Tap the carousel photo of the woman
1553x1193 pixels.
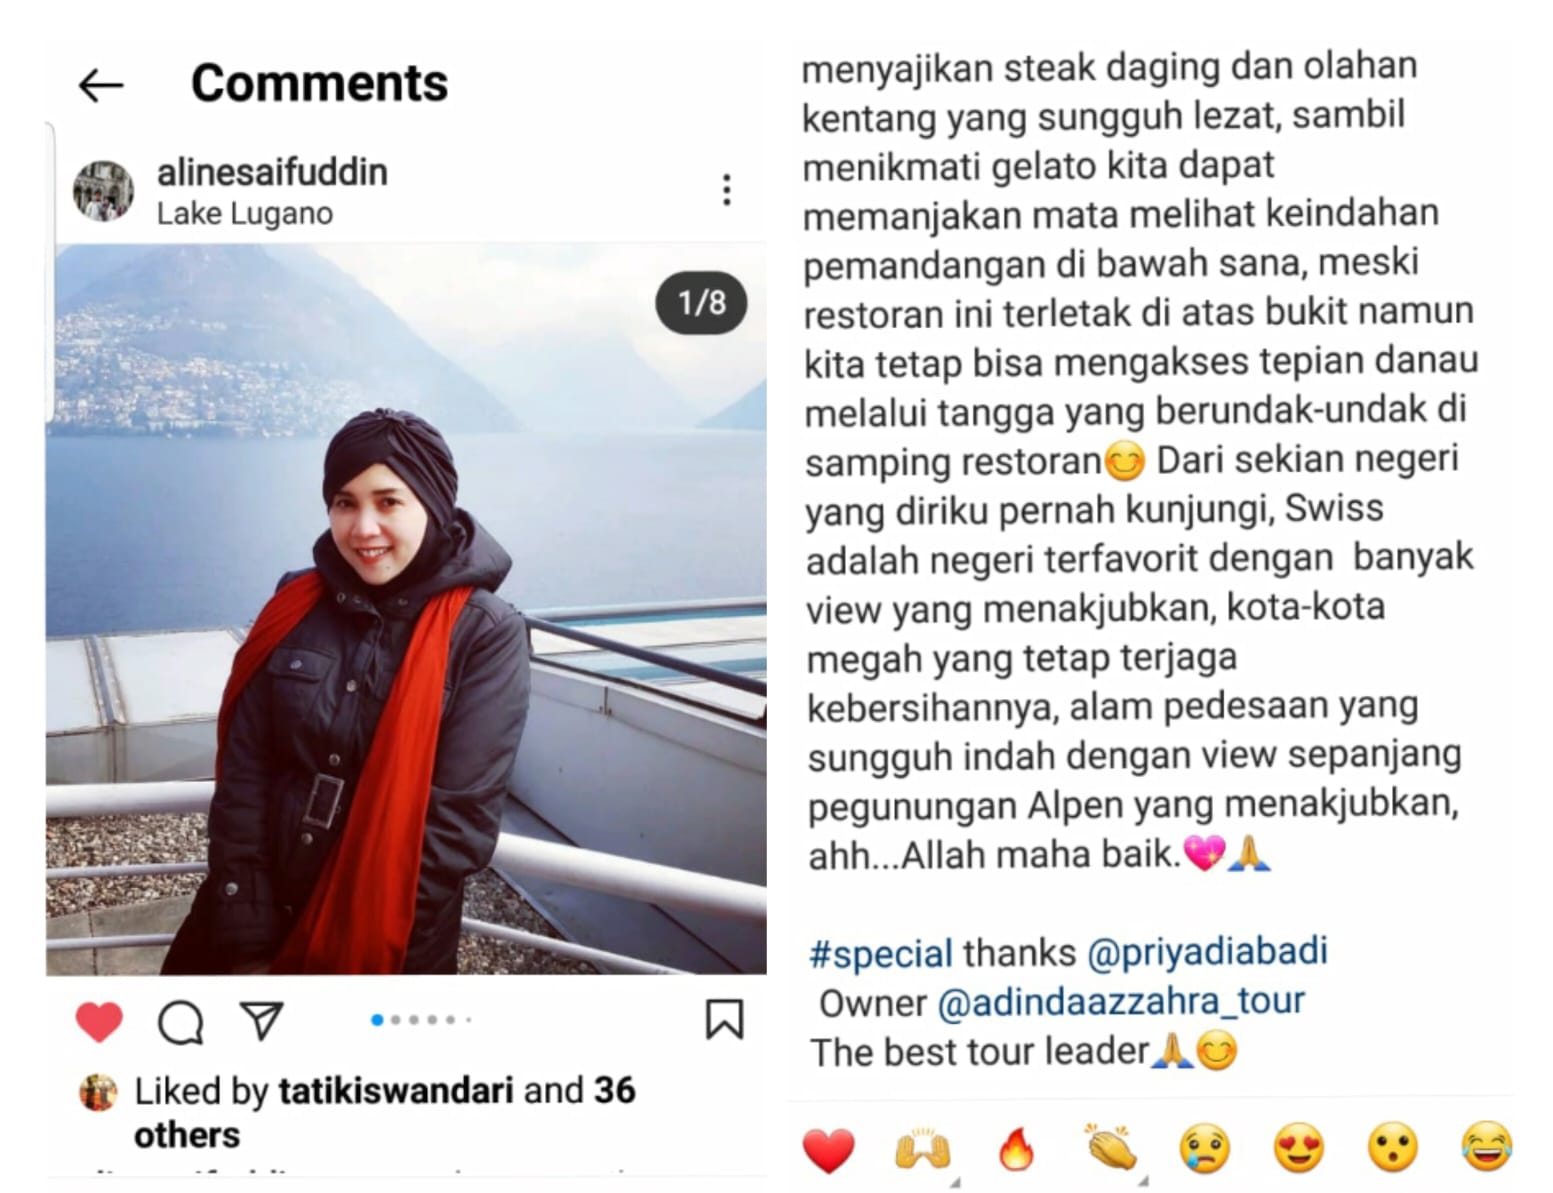(x=406, y=609)
